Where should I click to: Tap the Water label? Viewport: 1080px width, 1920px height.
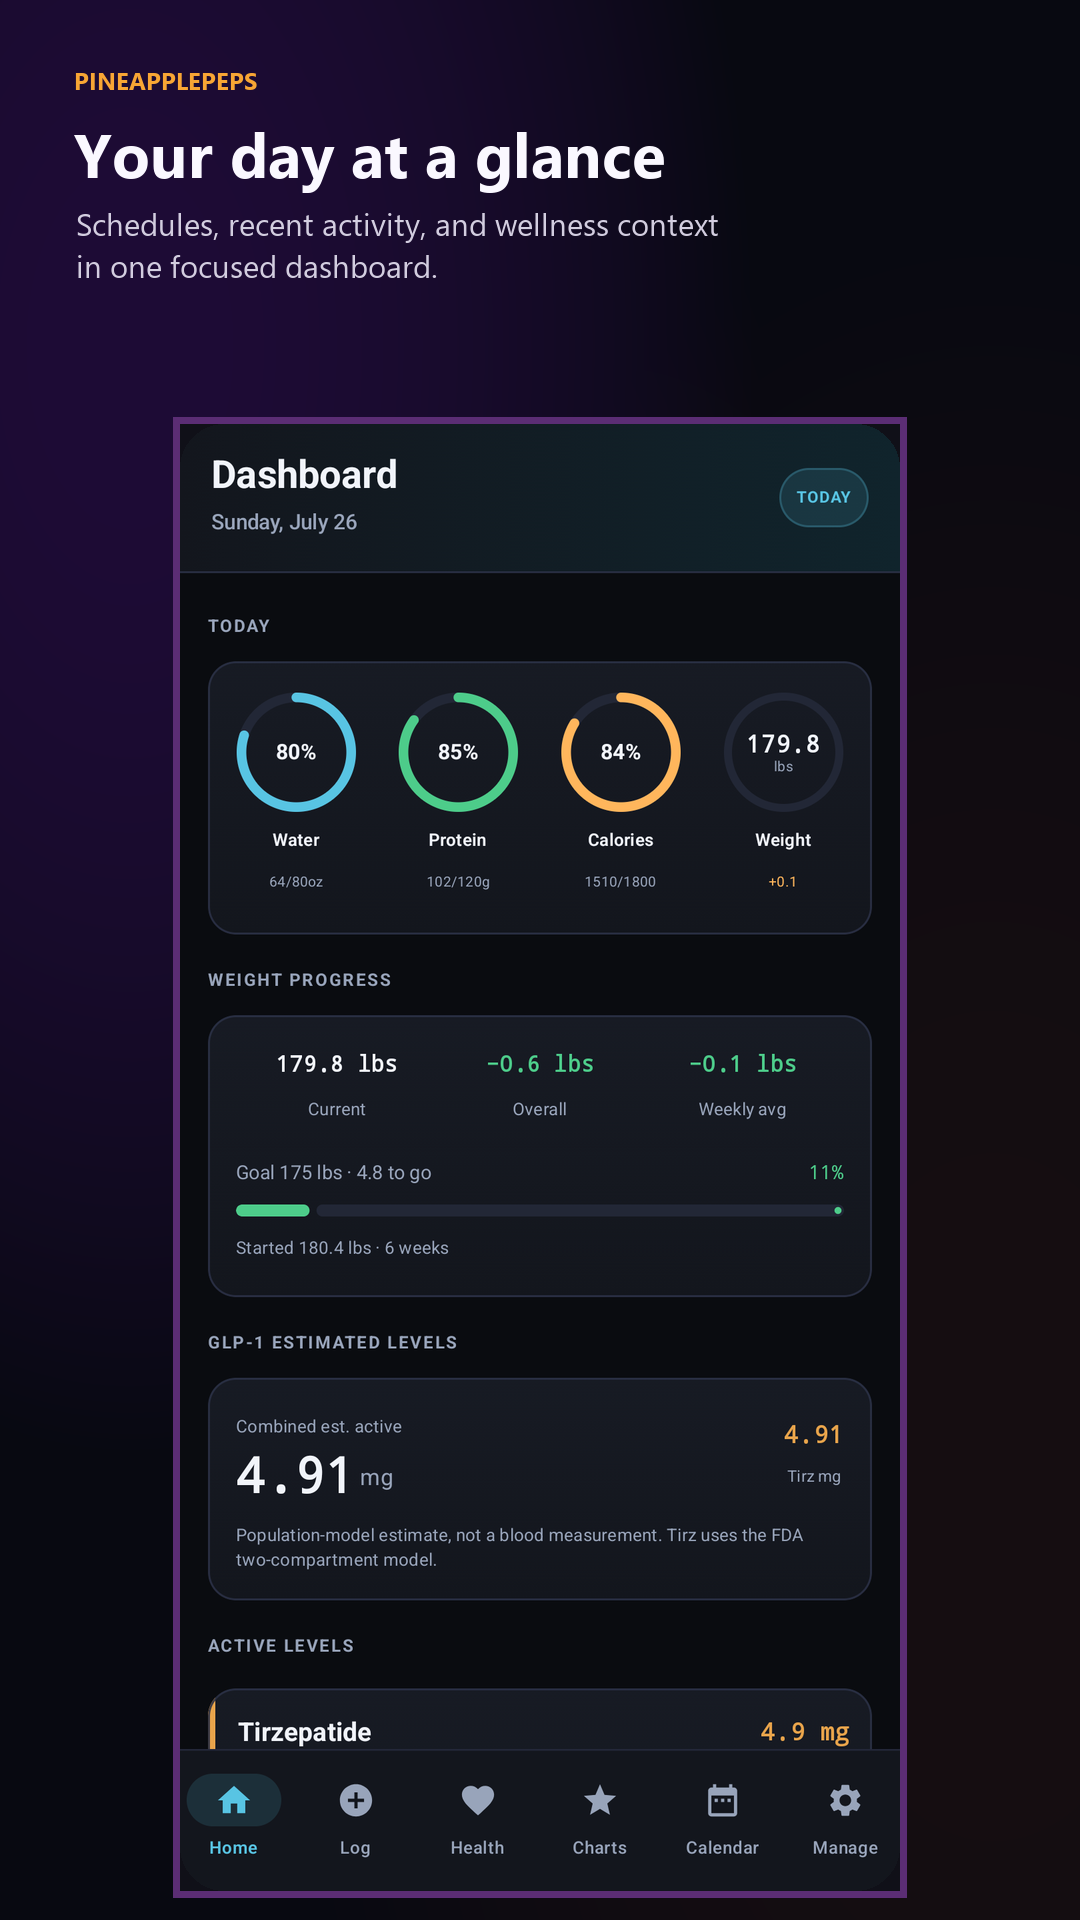pyautogui.click(x=296, y=840)
